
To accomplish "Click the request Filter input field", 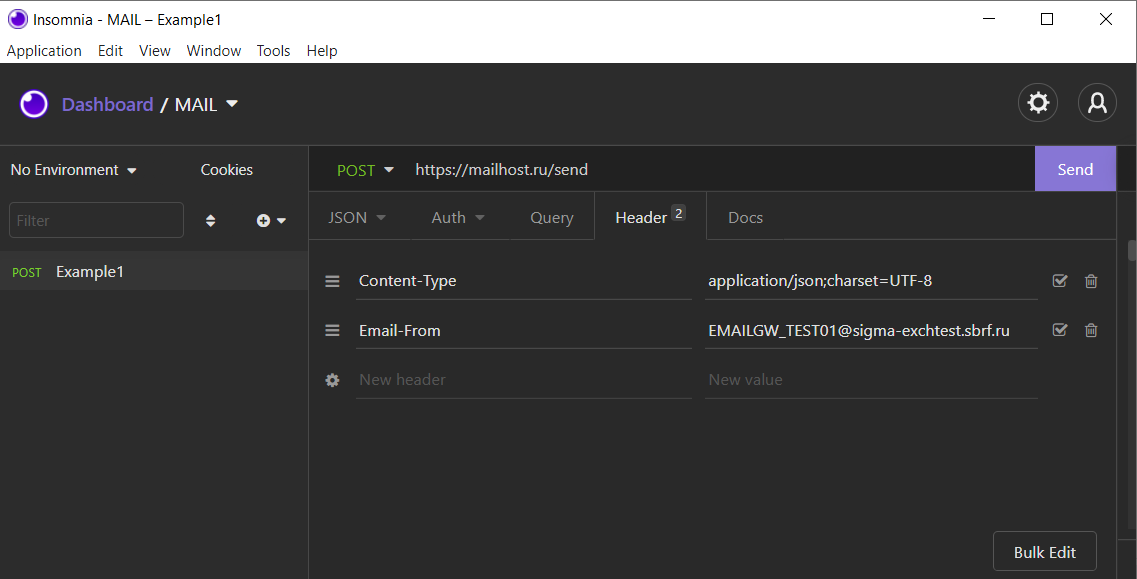I will coord(96,220).
